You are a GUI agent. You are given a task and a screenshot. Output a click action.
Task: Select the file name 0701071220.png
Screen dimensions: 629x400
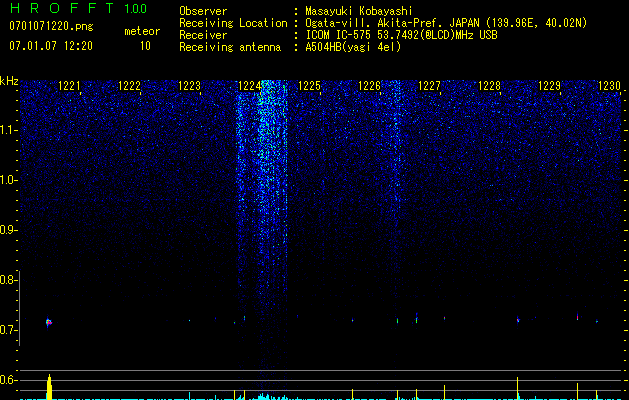[51, 26]
